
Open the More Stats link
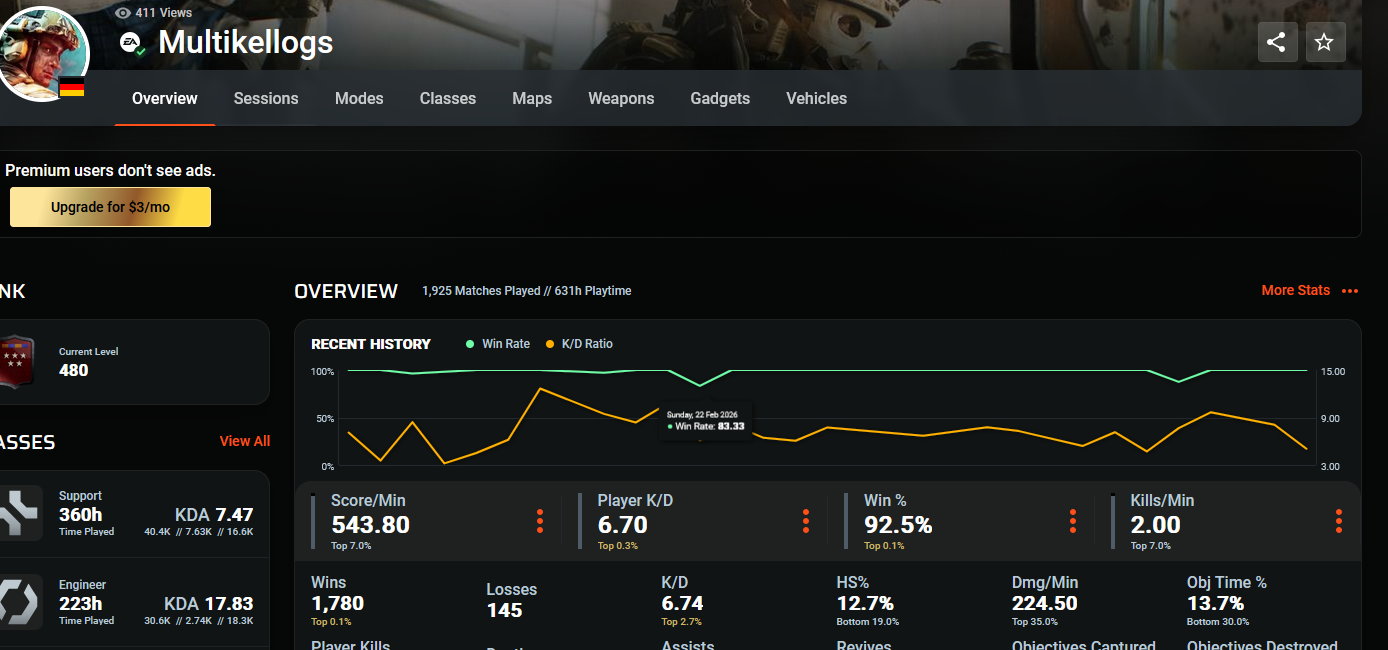tap(1295, 290)
